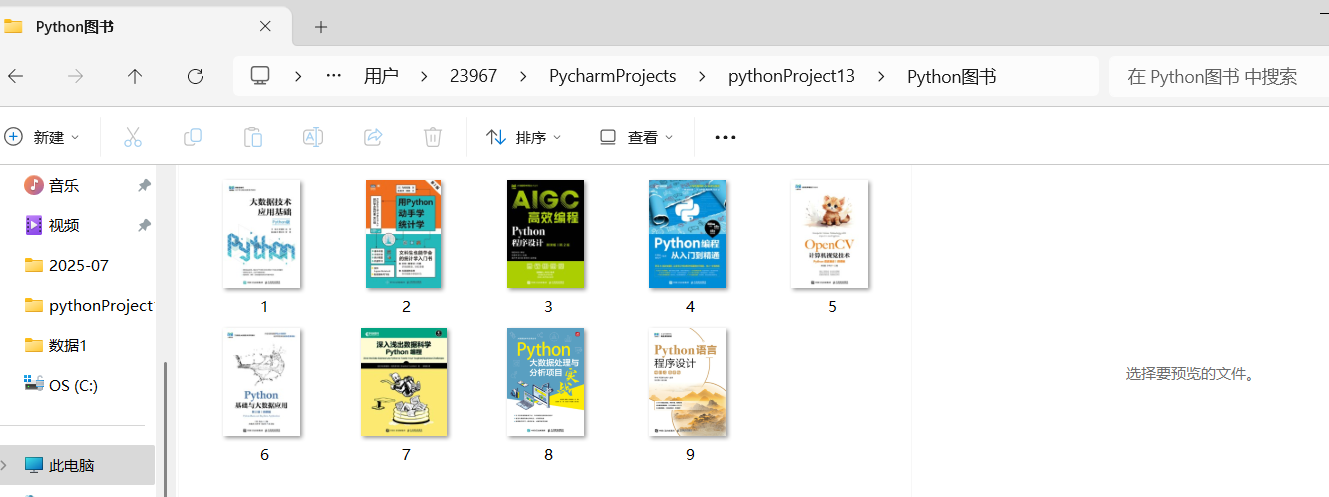1329x497 pixels.
Task: Expand chevron after pythonProject13 in path
Action: (x=881, y=76)
